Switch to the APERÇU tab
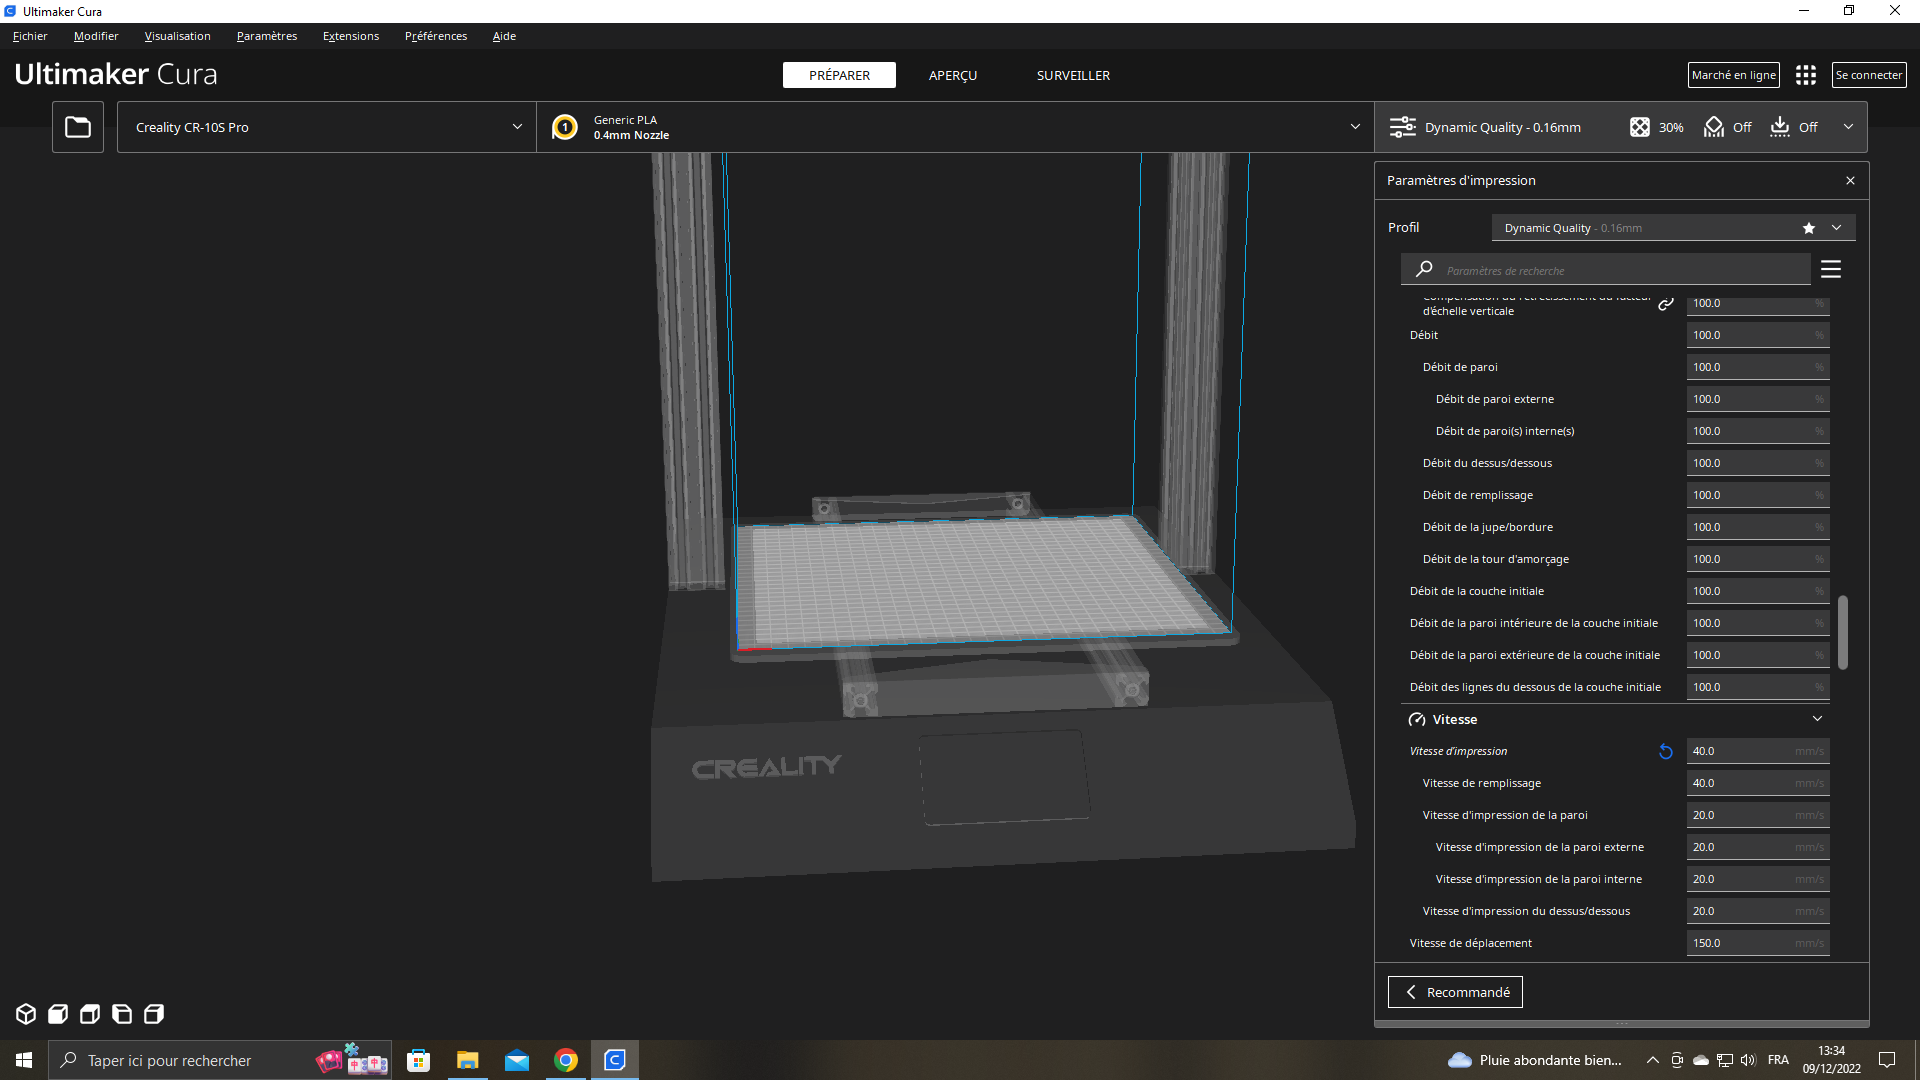Image resolution: width=1920 pixels, height=1080 pixels. [x=953, y=75]
